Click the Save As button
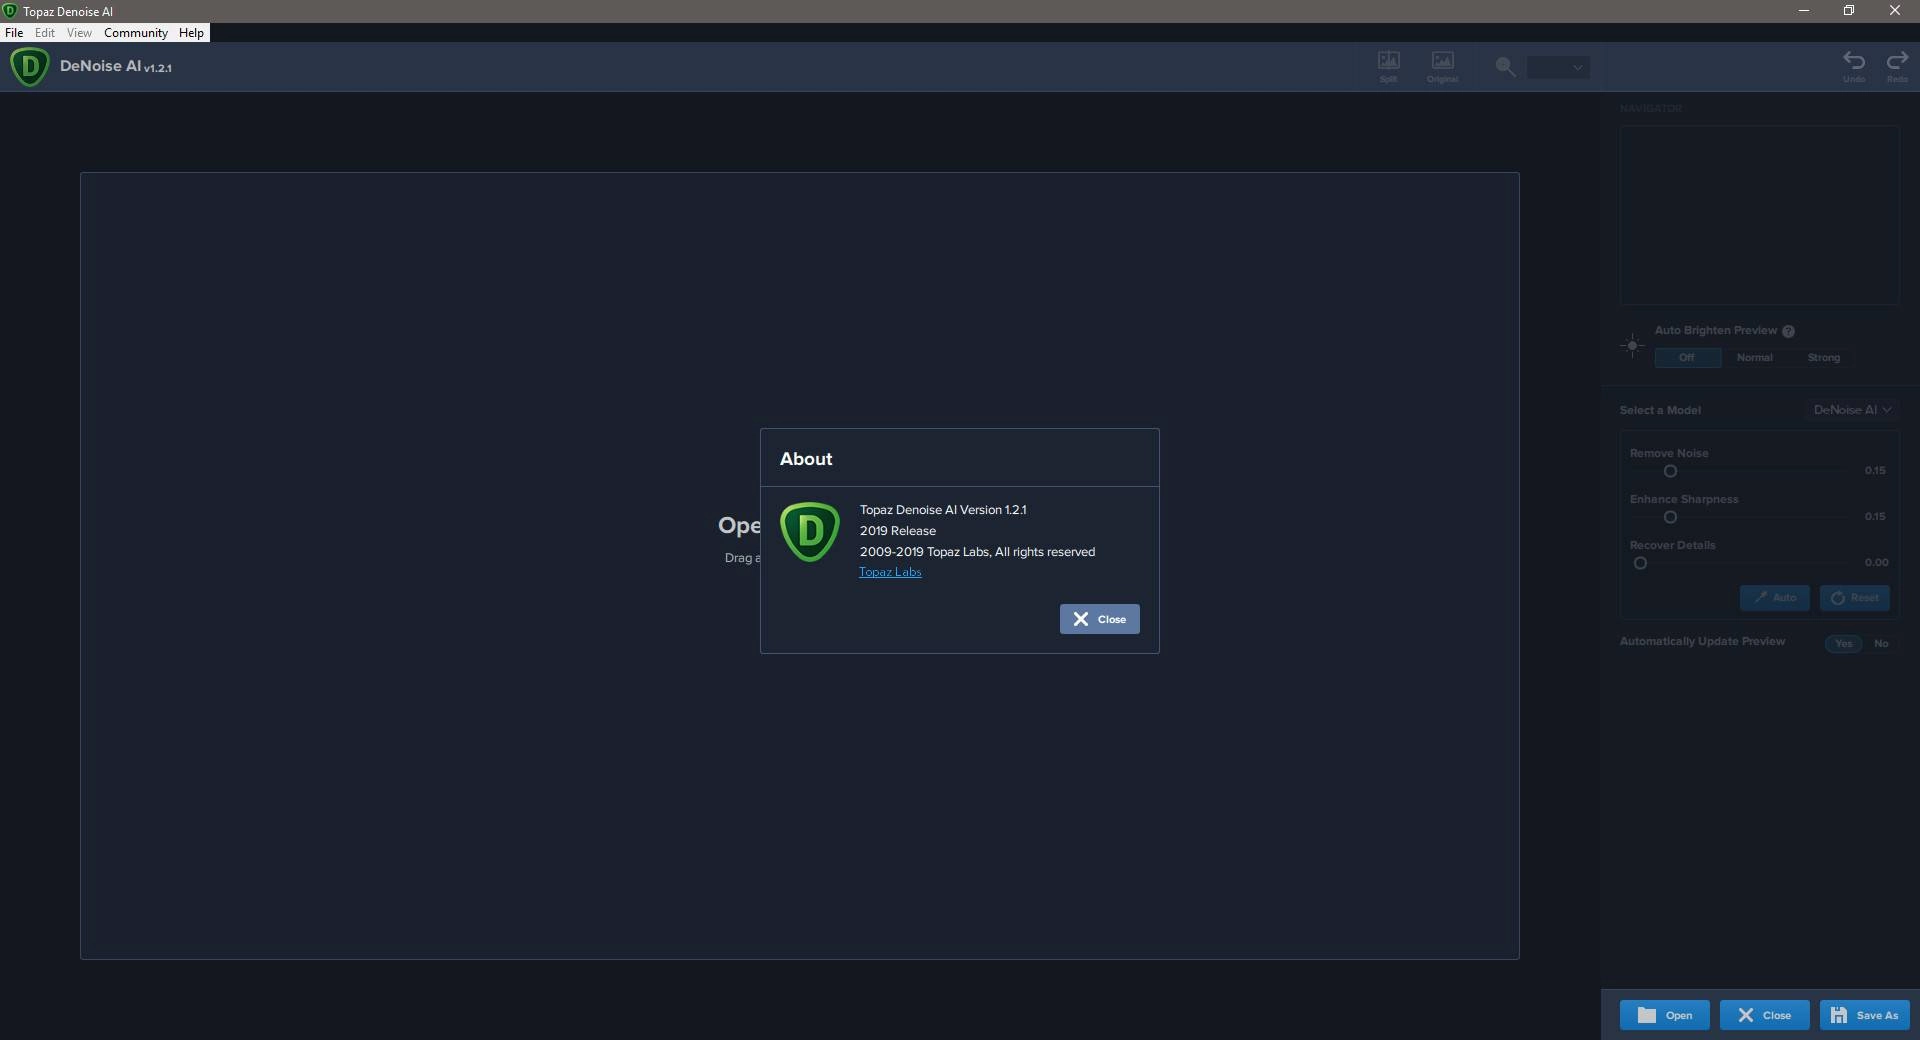Viewport: 1920px width, 1040px height. [1864, 1015]
